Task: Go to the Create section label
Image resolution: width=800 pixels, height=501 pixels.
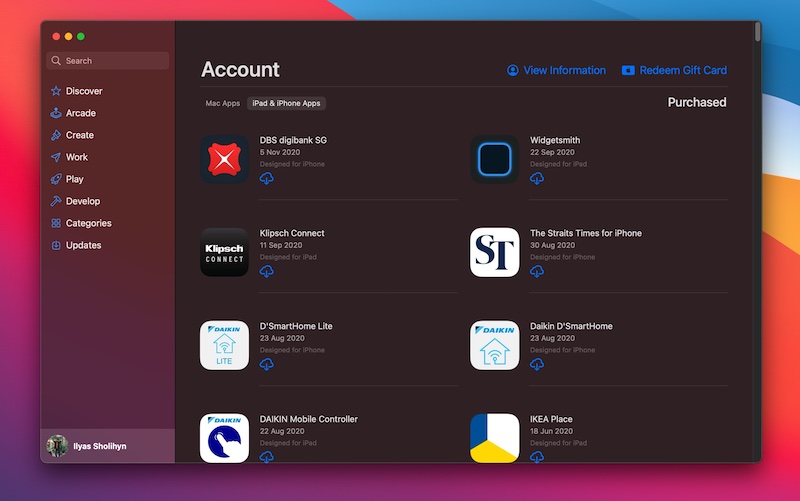Action: (80, 135)
